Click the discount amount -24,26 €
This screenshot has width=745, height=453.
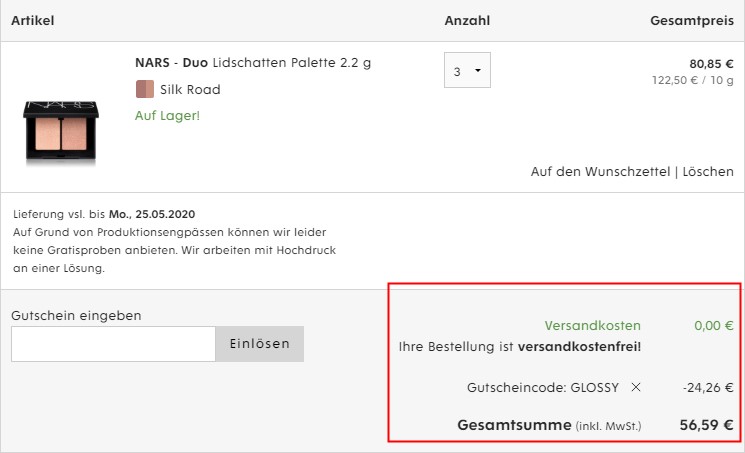coord(708,387)
